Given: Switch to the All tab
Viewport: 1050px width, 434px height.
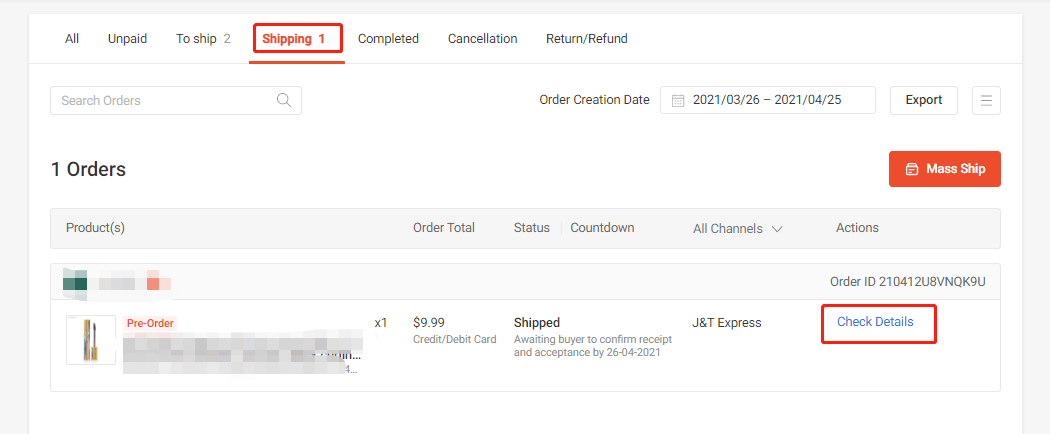Looking at the screenshot, I should point(72,39).
